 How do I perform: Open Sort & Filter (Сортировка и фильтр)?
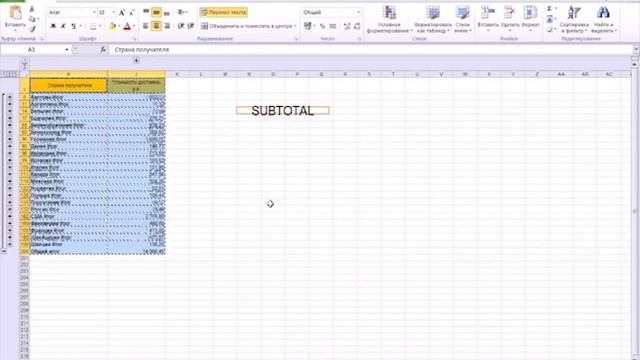click(574, 19)
